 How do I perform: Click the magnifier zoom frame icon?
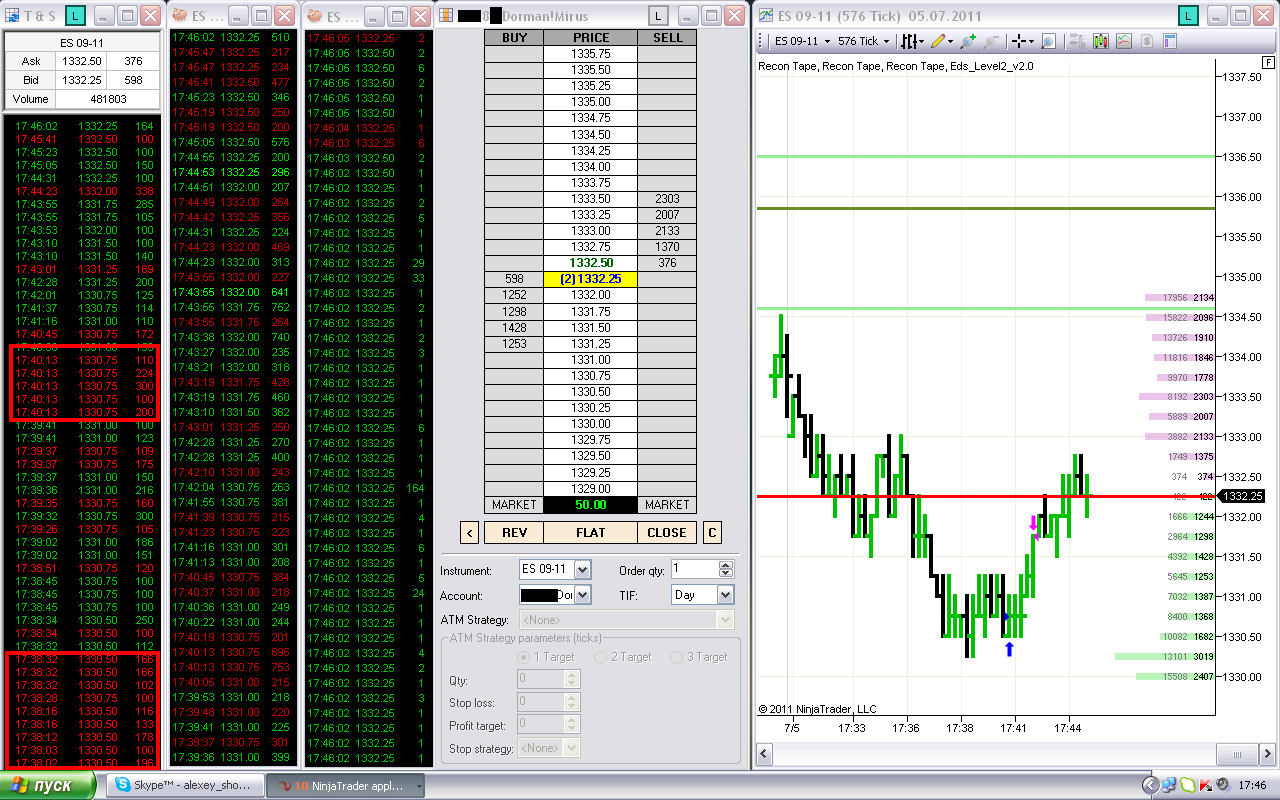[x=1048, y=41]
